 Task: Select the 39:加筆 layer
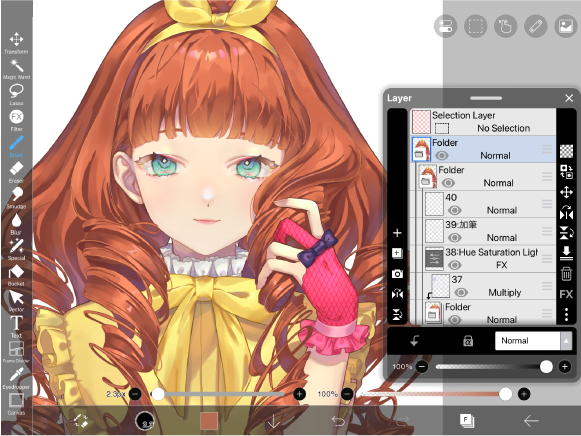point(489,231)
